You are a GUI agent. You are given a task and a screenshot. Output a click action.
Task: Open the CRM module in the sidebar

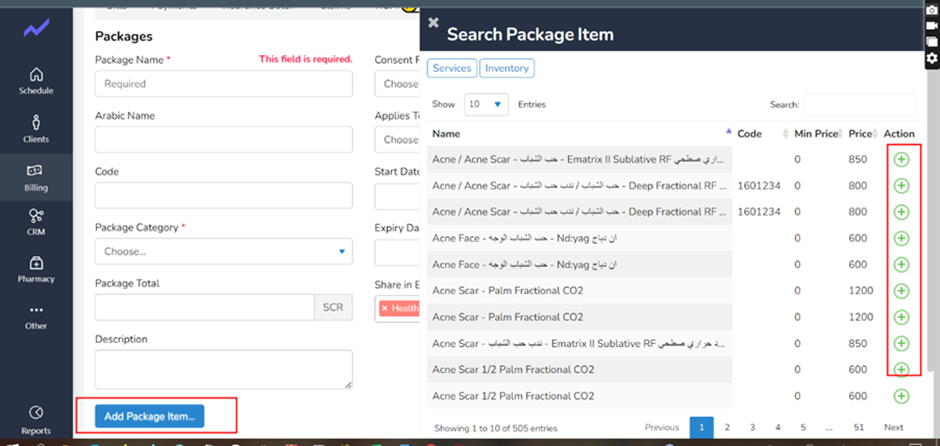(36, 222)
